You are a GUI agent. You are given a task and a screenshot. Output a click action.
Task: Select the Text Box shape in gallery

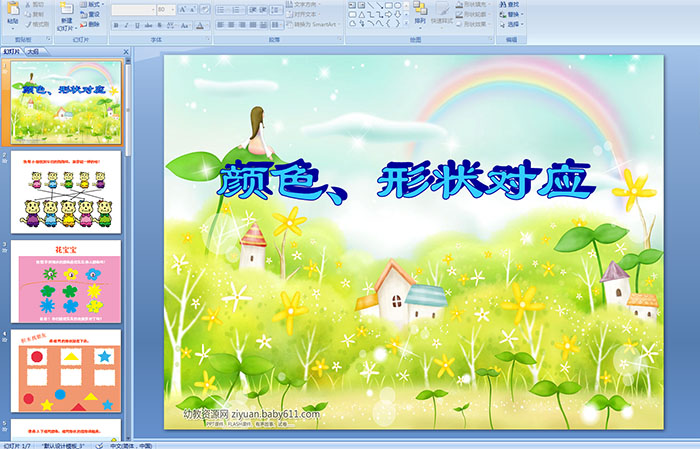click(353, 5)
